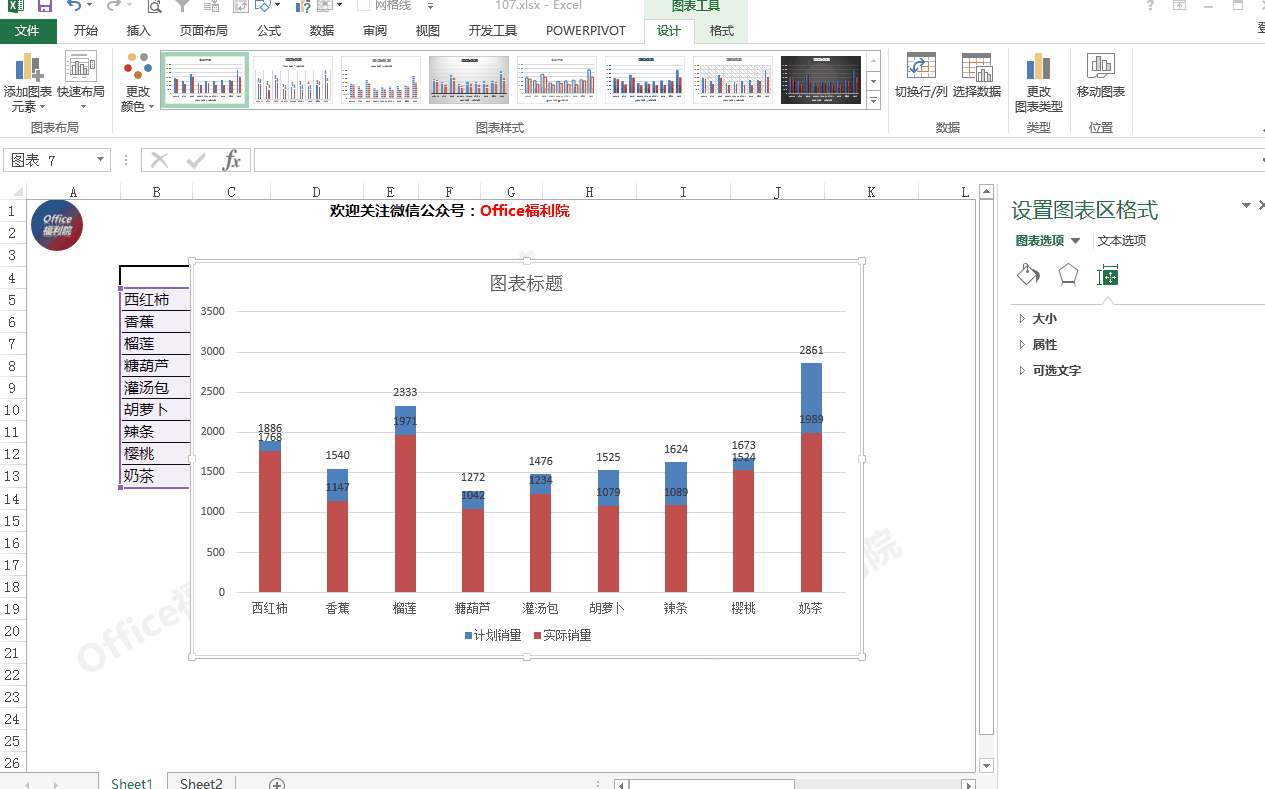Viewport: 1265px width, 789px height.
Task: Open 快速布局 layout dropdown
Action: (x=81, y=83)
